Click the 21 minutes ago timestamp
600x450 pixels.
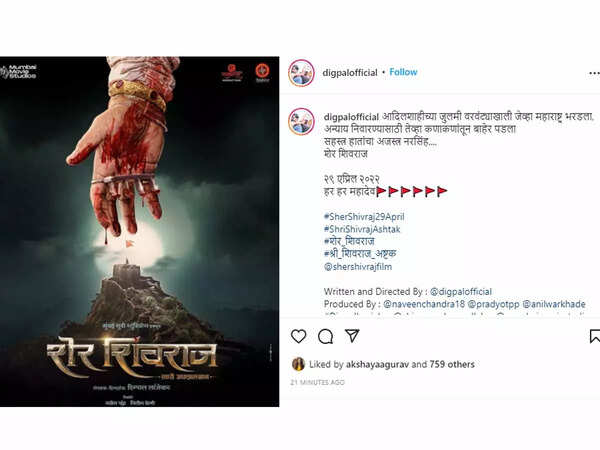point(317,382)
